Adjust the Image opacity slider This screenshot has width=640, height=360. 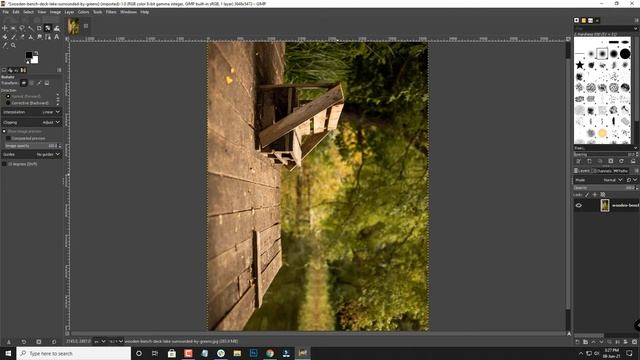coord(33,146)
